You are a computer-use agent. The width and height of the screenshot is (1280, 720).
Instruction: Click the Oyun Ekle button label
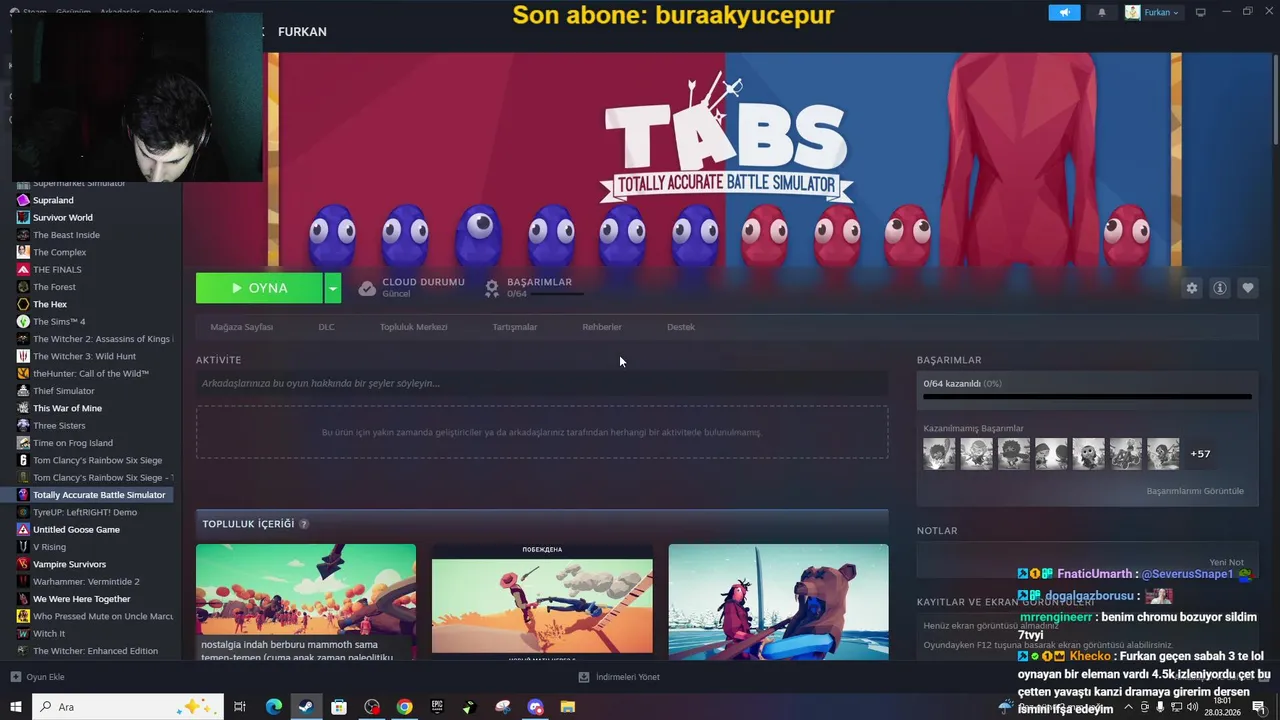pyautogui.click(x=45, y=677)
